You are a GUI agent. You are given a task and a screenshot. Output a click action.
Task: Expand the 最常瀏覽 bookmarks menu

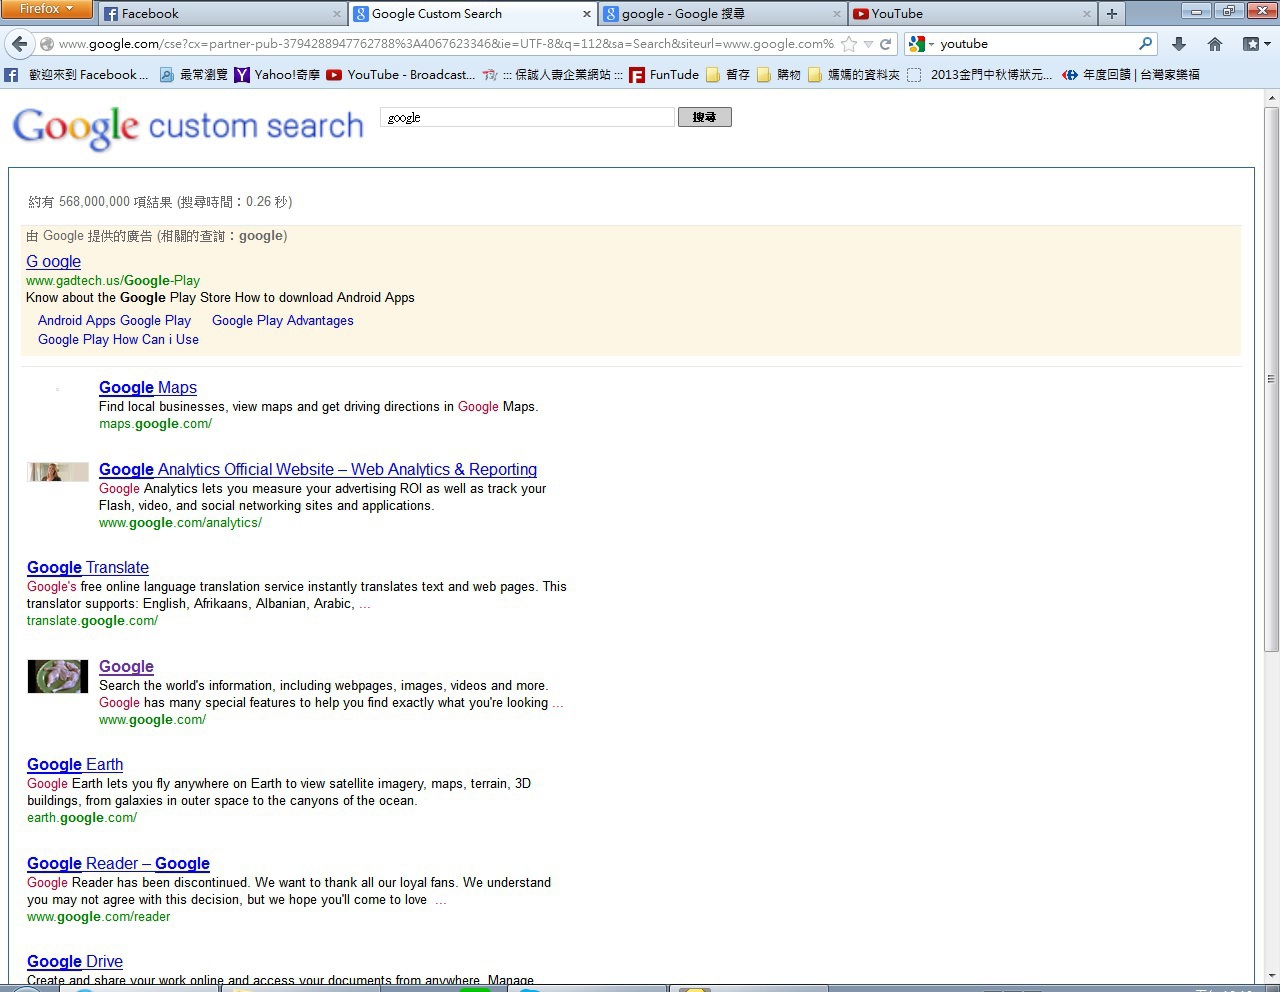pyautogui.click(x=194, y=75)
